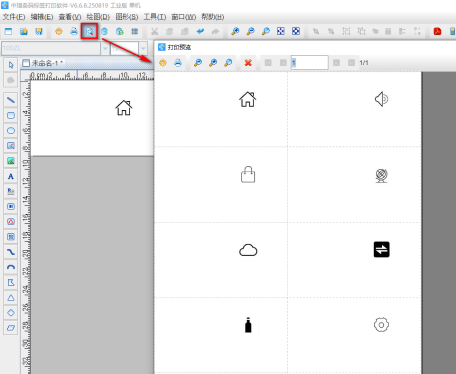Select the line drawing tool

(x=11, y=100)
